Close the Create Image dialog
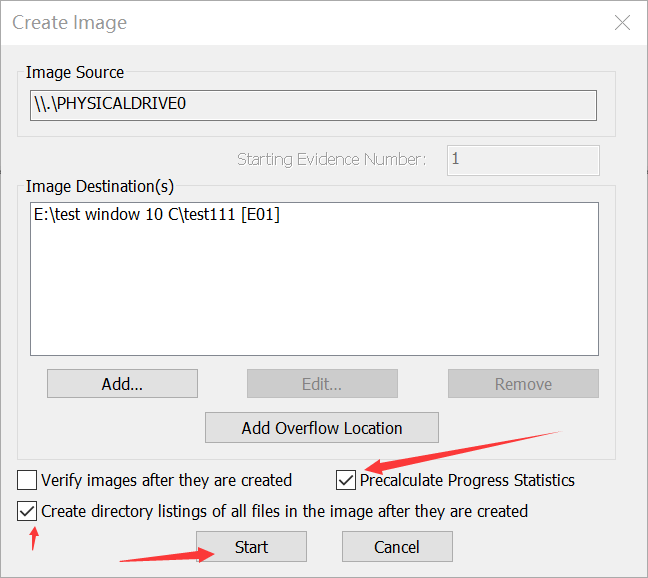The width and height of the screenshot is (648, 578). click(622, 23)
